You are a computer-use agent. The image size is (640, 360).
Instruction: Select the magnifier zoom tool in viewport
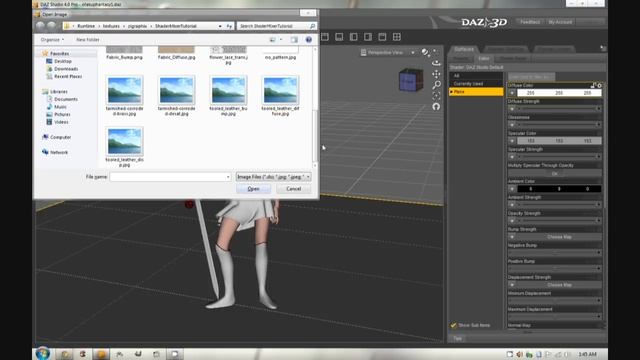click(436, 84)
